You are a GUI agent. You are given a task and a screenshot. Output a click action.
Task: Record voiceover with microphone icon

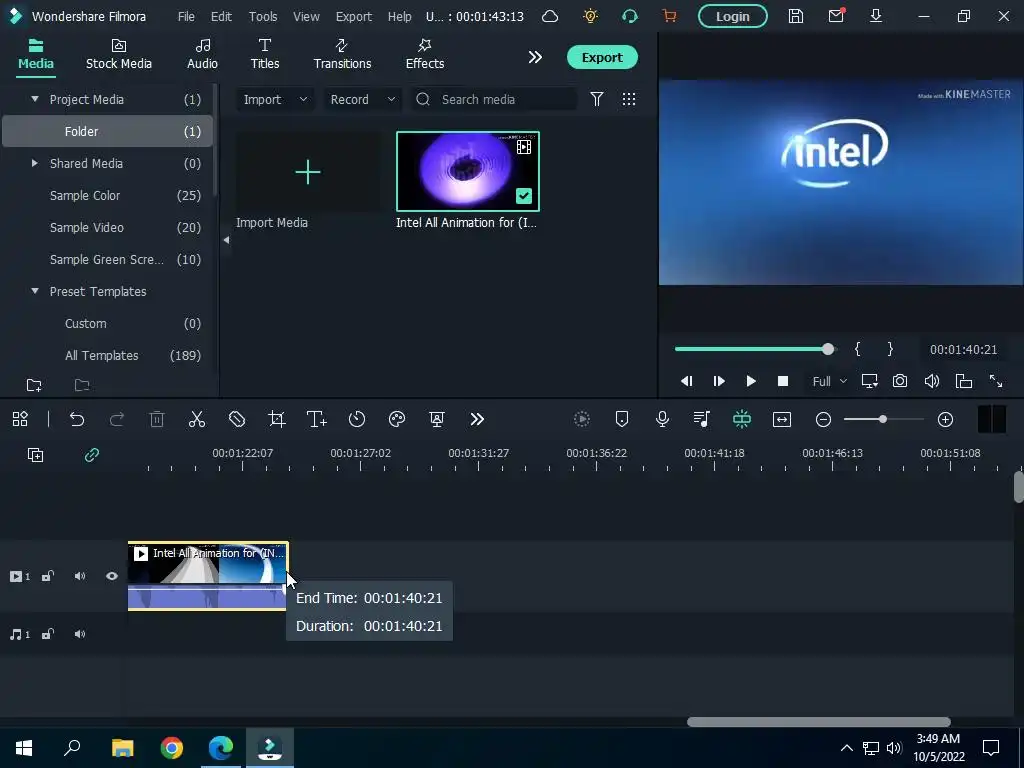pyautogui.click(x=662, y=419)
